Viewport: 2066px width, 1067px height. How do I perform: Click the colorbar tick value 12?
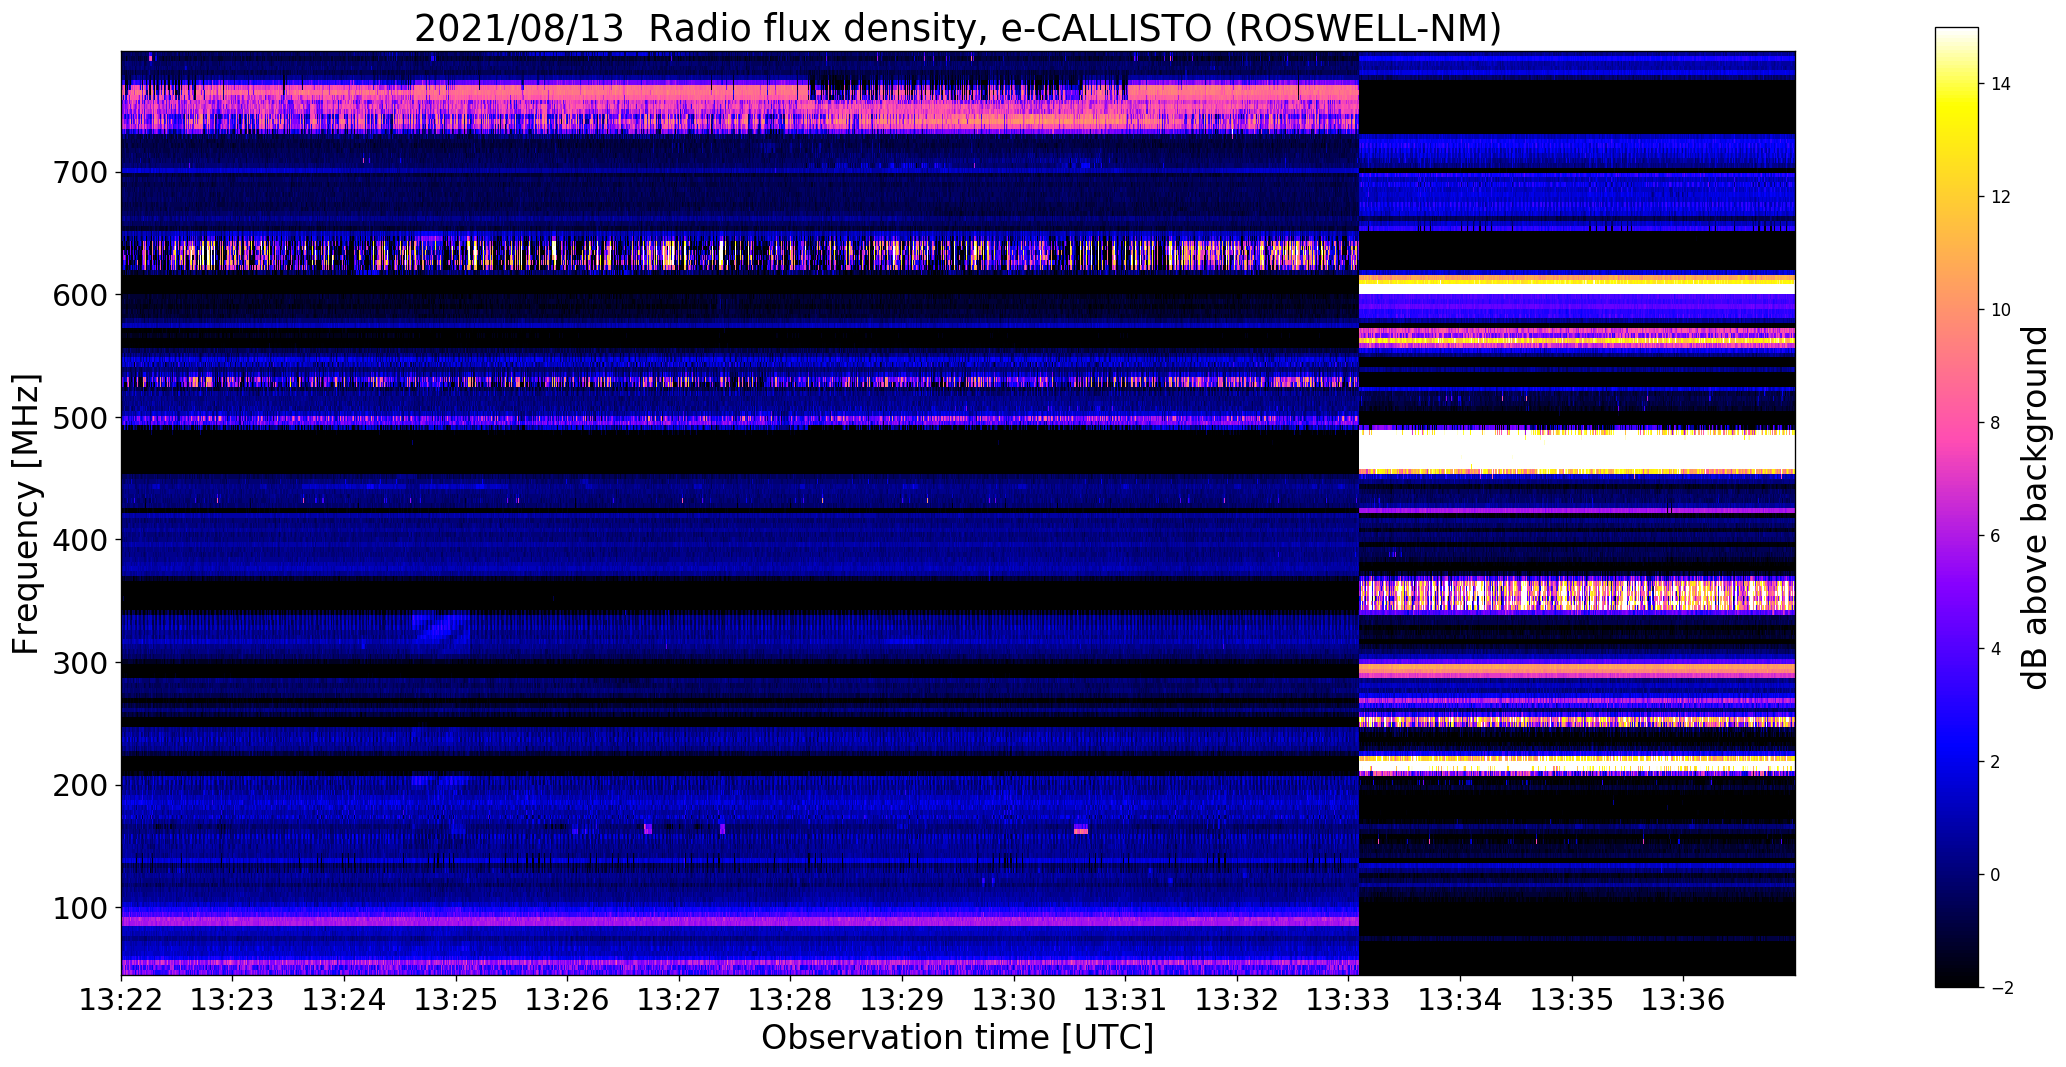click(2001, 197)
